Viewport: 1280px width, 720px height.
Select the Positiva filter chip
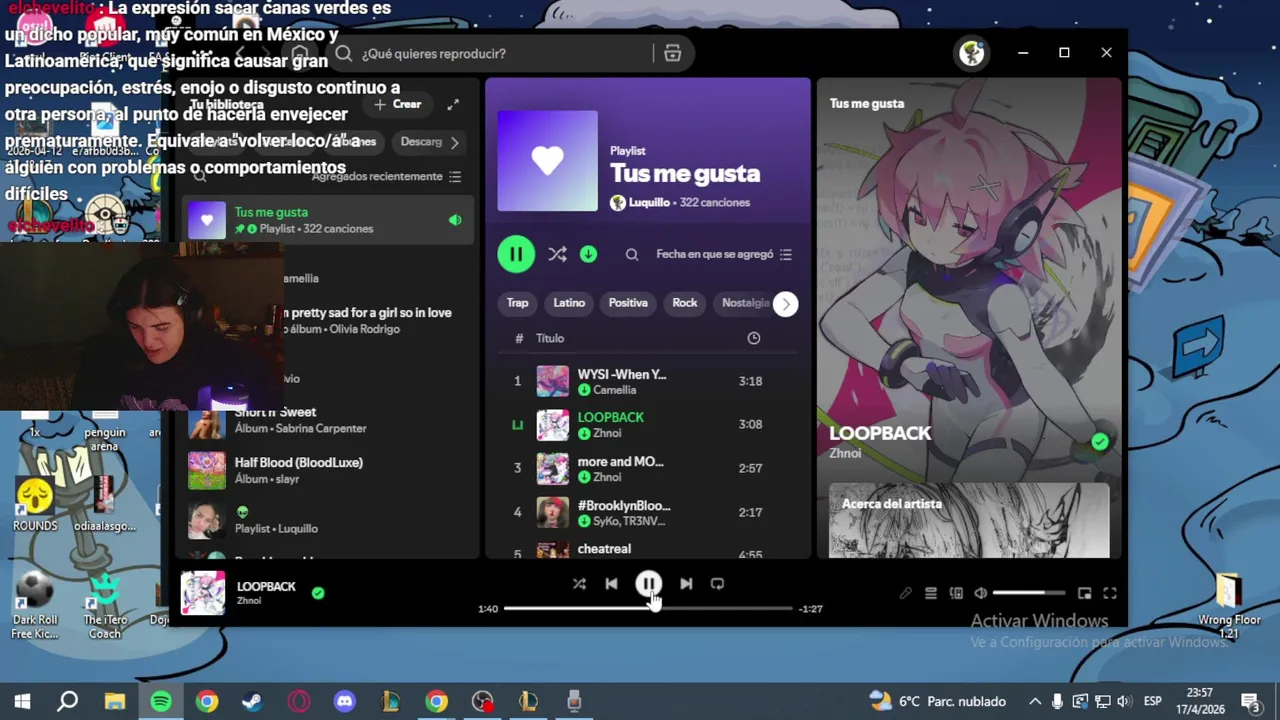628,303
